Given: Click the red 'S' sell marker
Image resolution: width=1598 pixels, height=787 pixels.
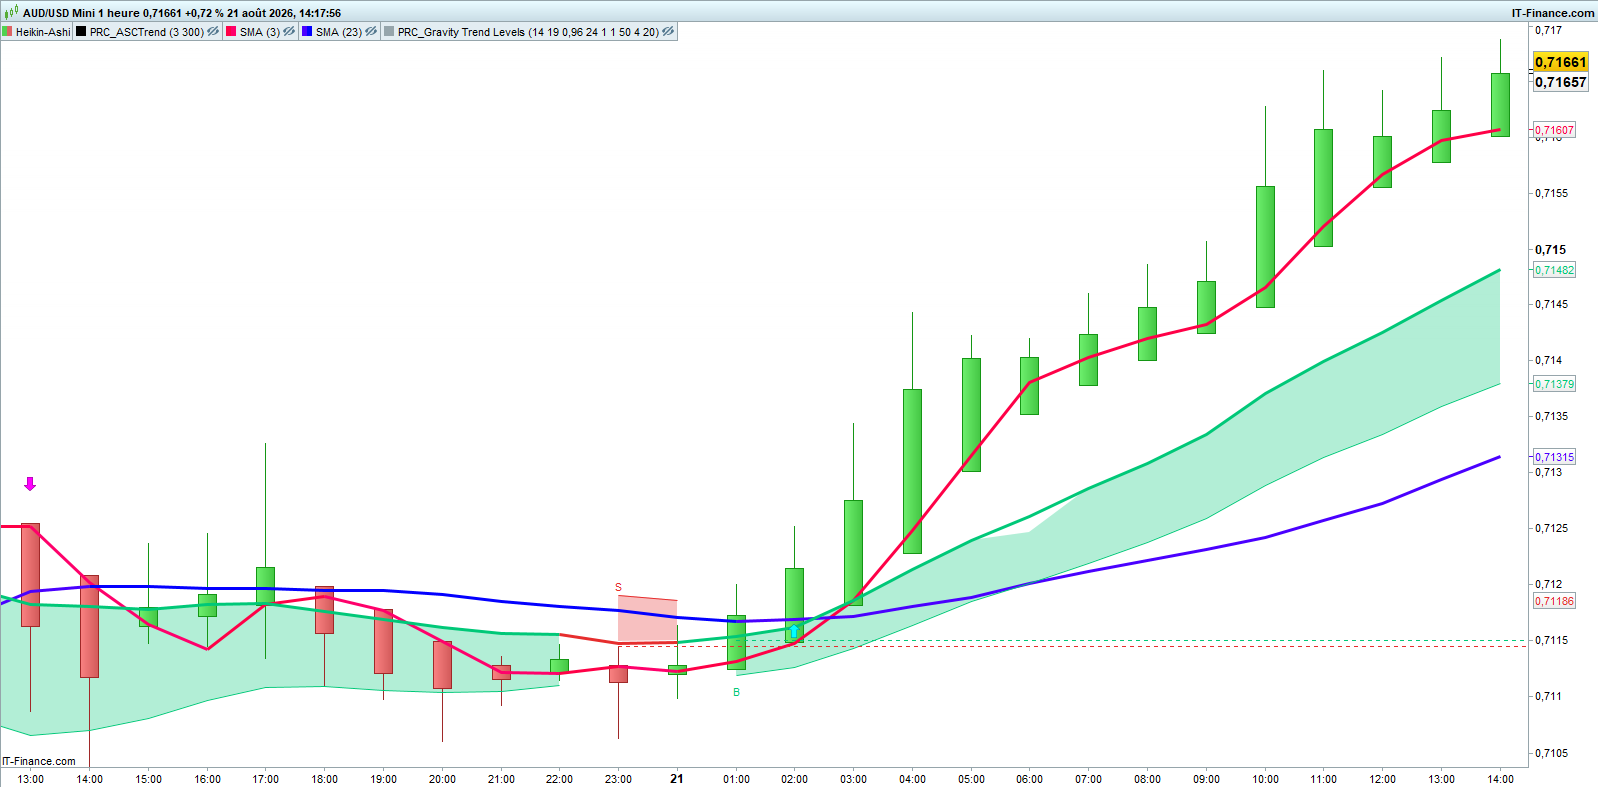Looking at the screenshot, I should click(618, 588).
